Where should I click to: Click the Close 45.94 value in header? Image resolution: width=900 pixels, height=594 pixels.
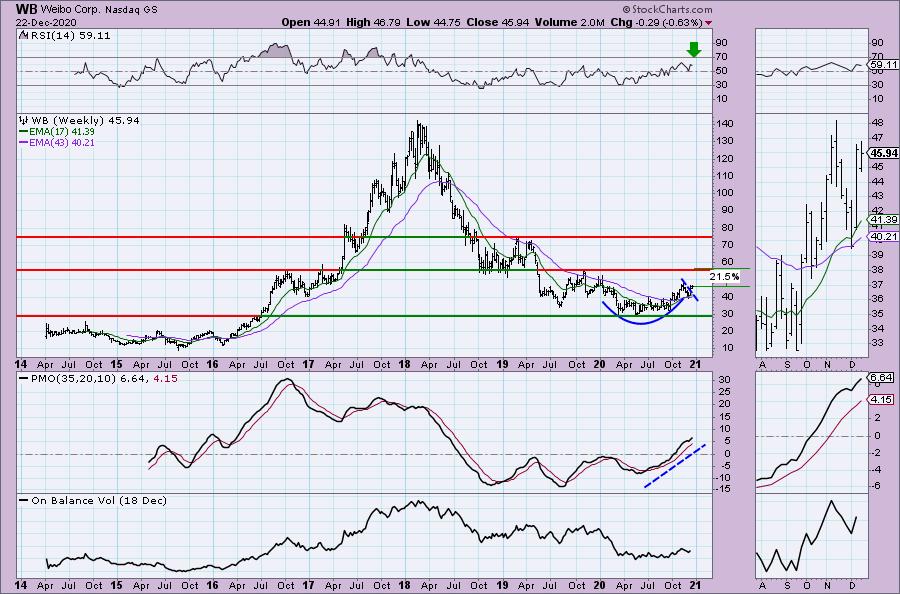click(498, 22)
